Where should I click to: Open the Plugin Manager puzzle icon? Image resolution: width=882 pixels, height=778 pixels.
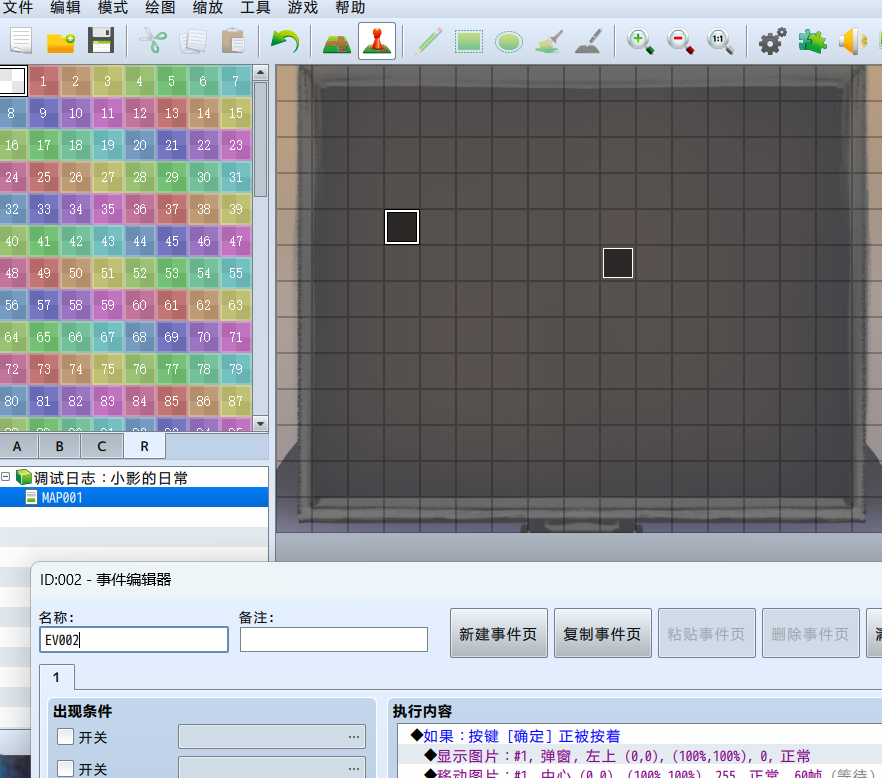(x=812, y=41)
